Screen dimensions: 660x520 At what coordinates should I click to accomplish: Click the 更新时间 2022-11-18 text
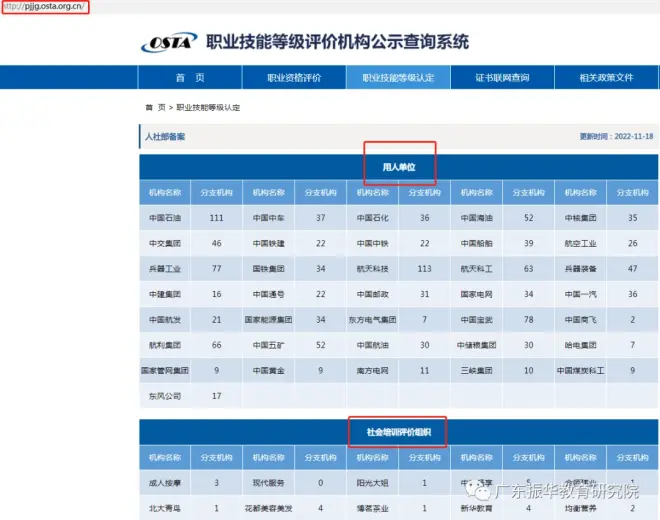(x=616, y=136)
